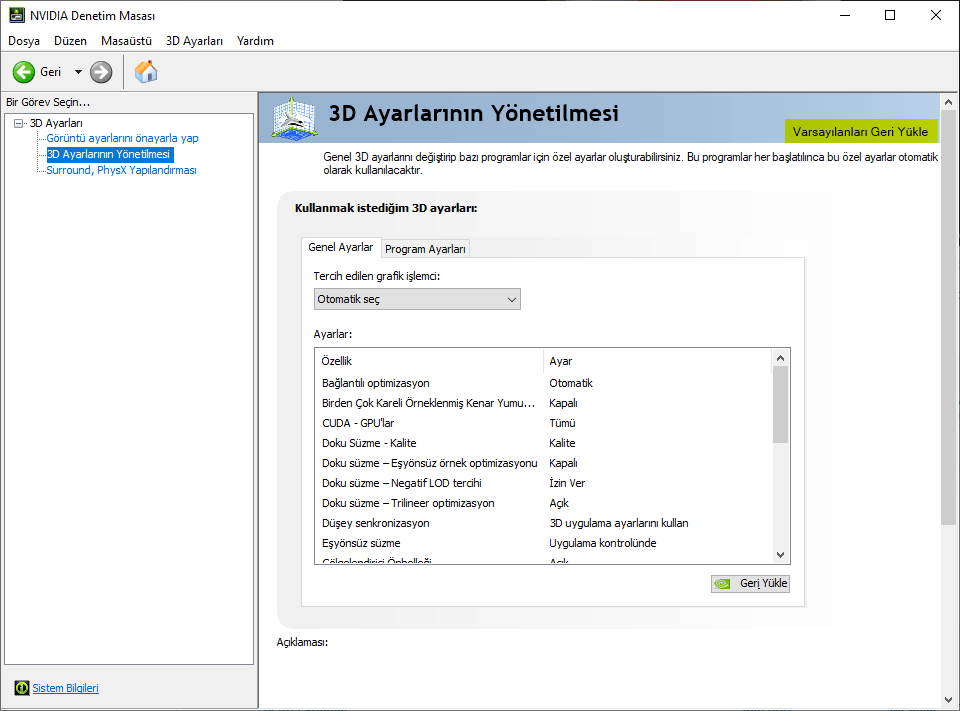Maximize the NVIDIA Denetim Masası window
Screen dimensions: 960x711
[890, 15]
